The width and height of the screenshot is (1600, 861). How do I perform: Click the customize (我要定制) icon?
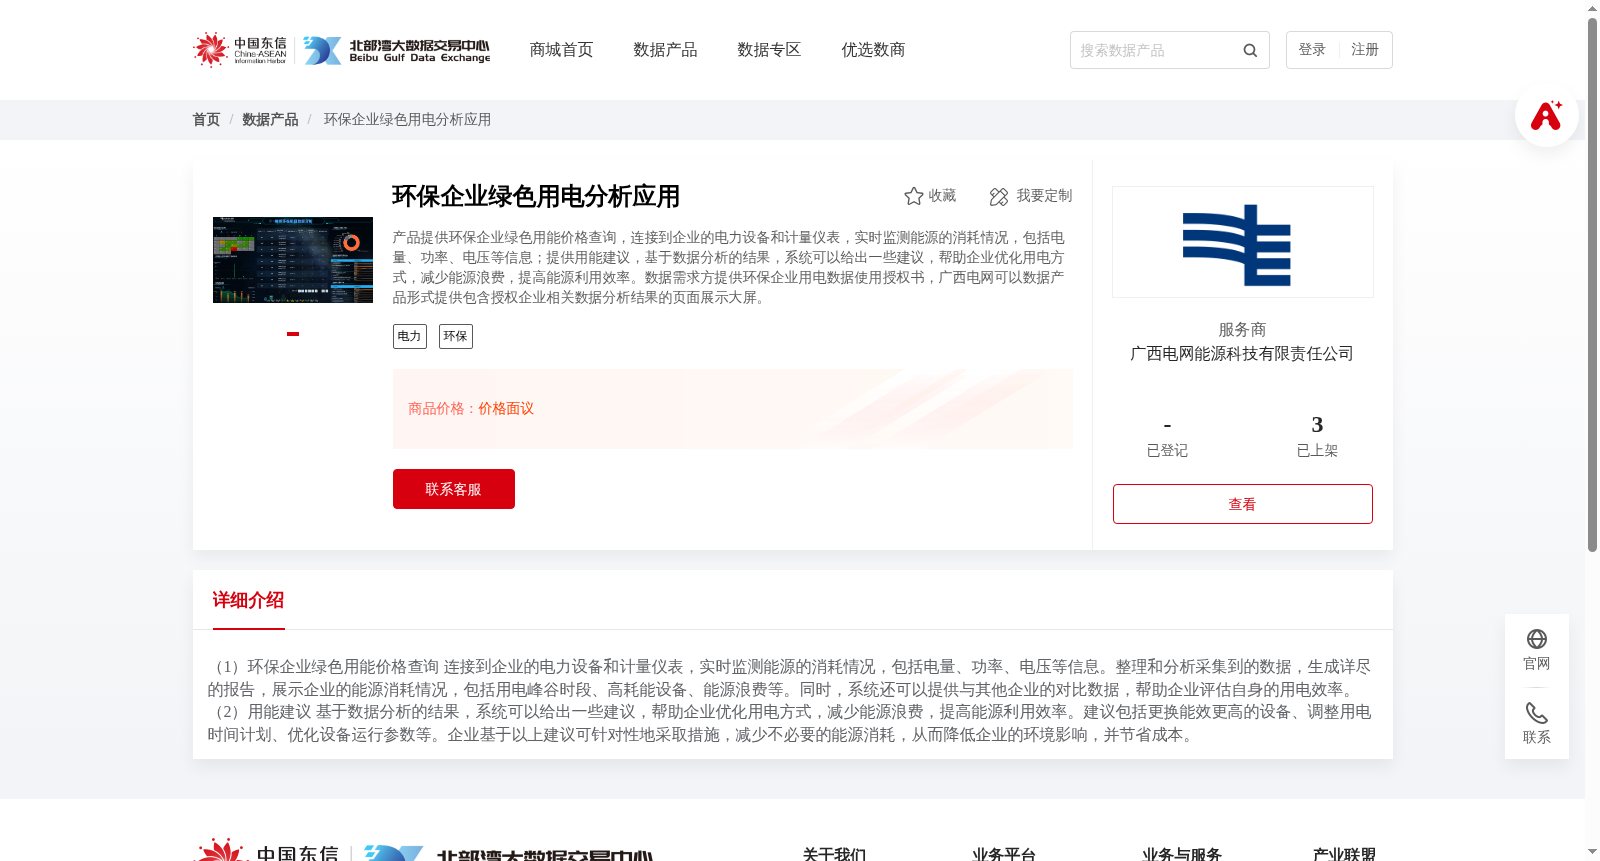[x=999, y=196]
